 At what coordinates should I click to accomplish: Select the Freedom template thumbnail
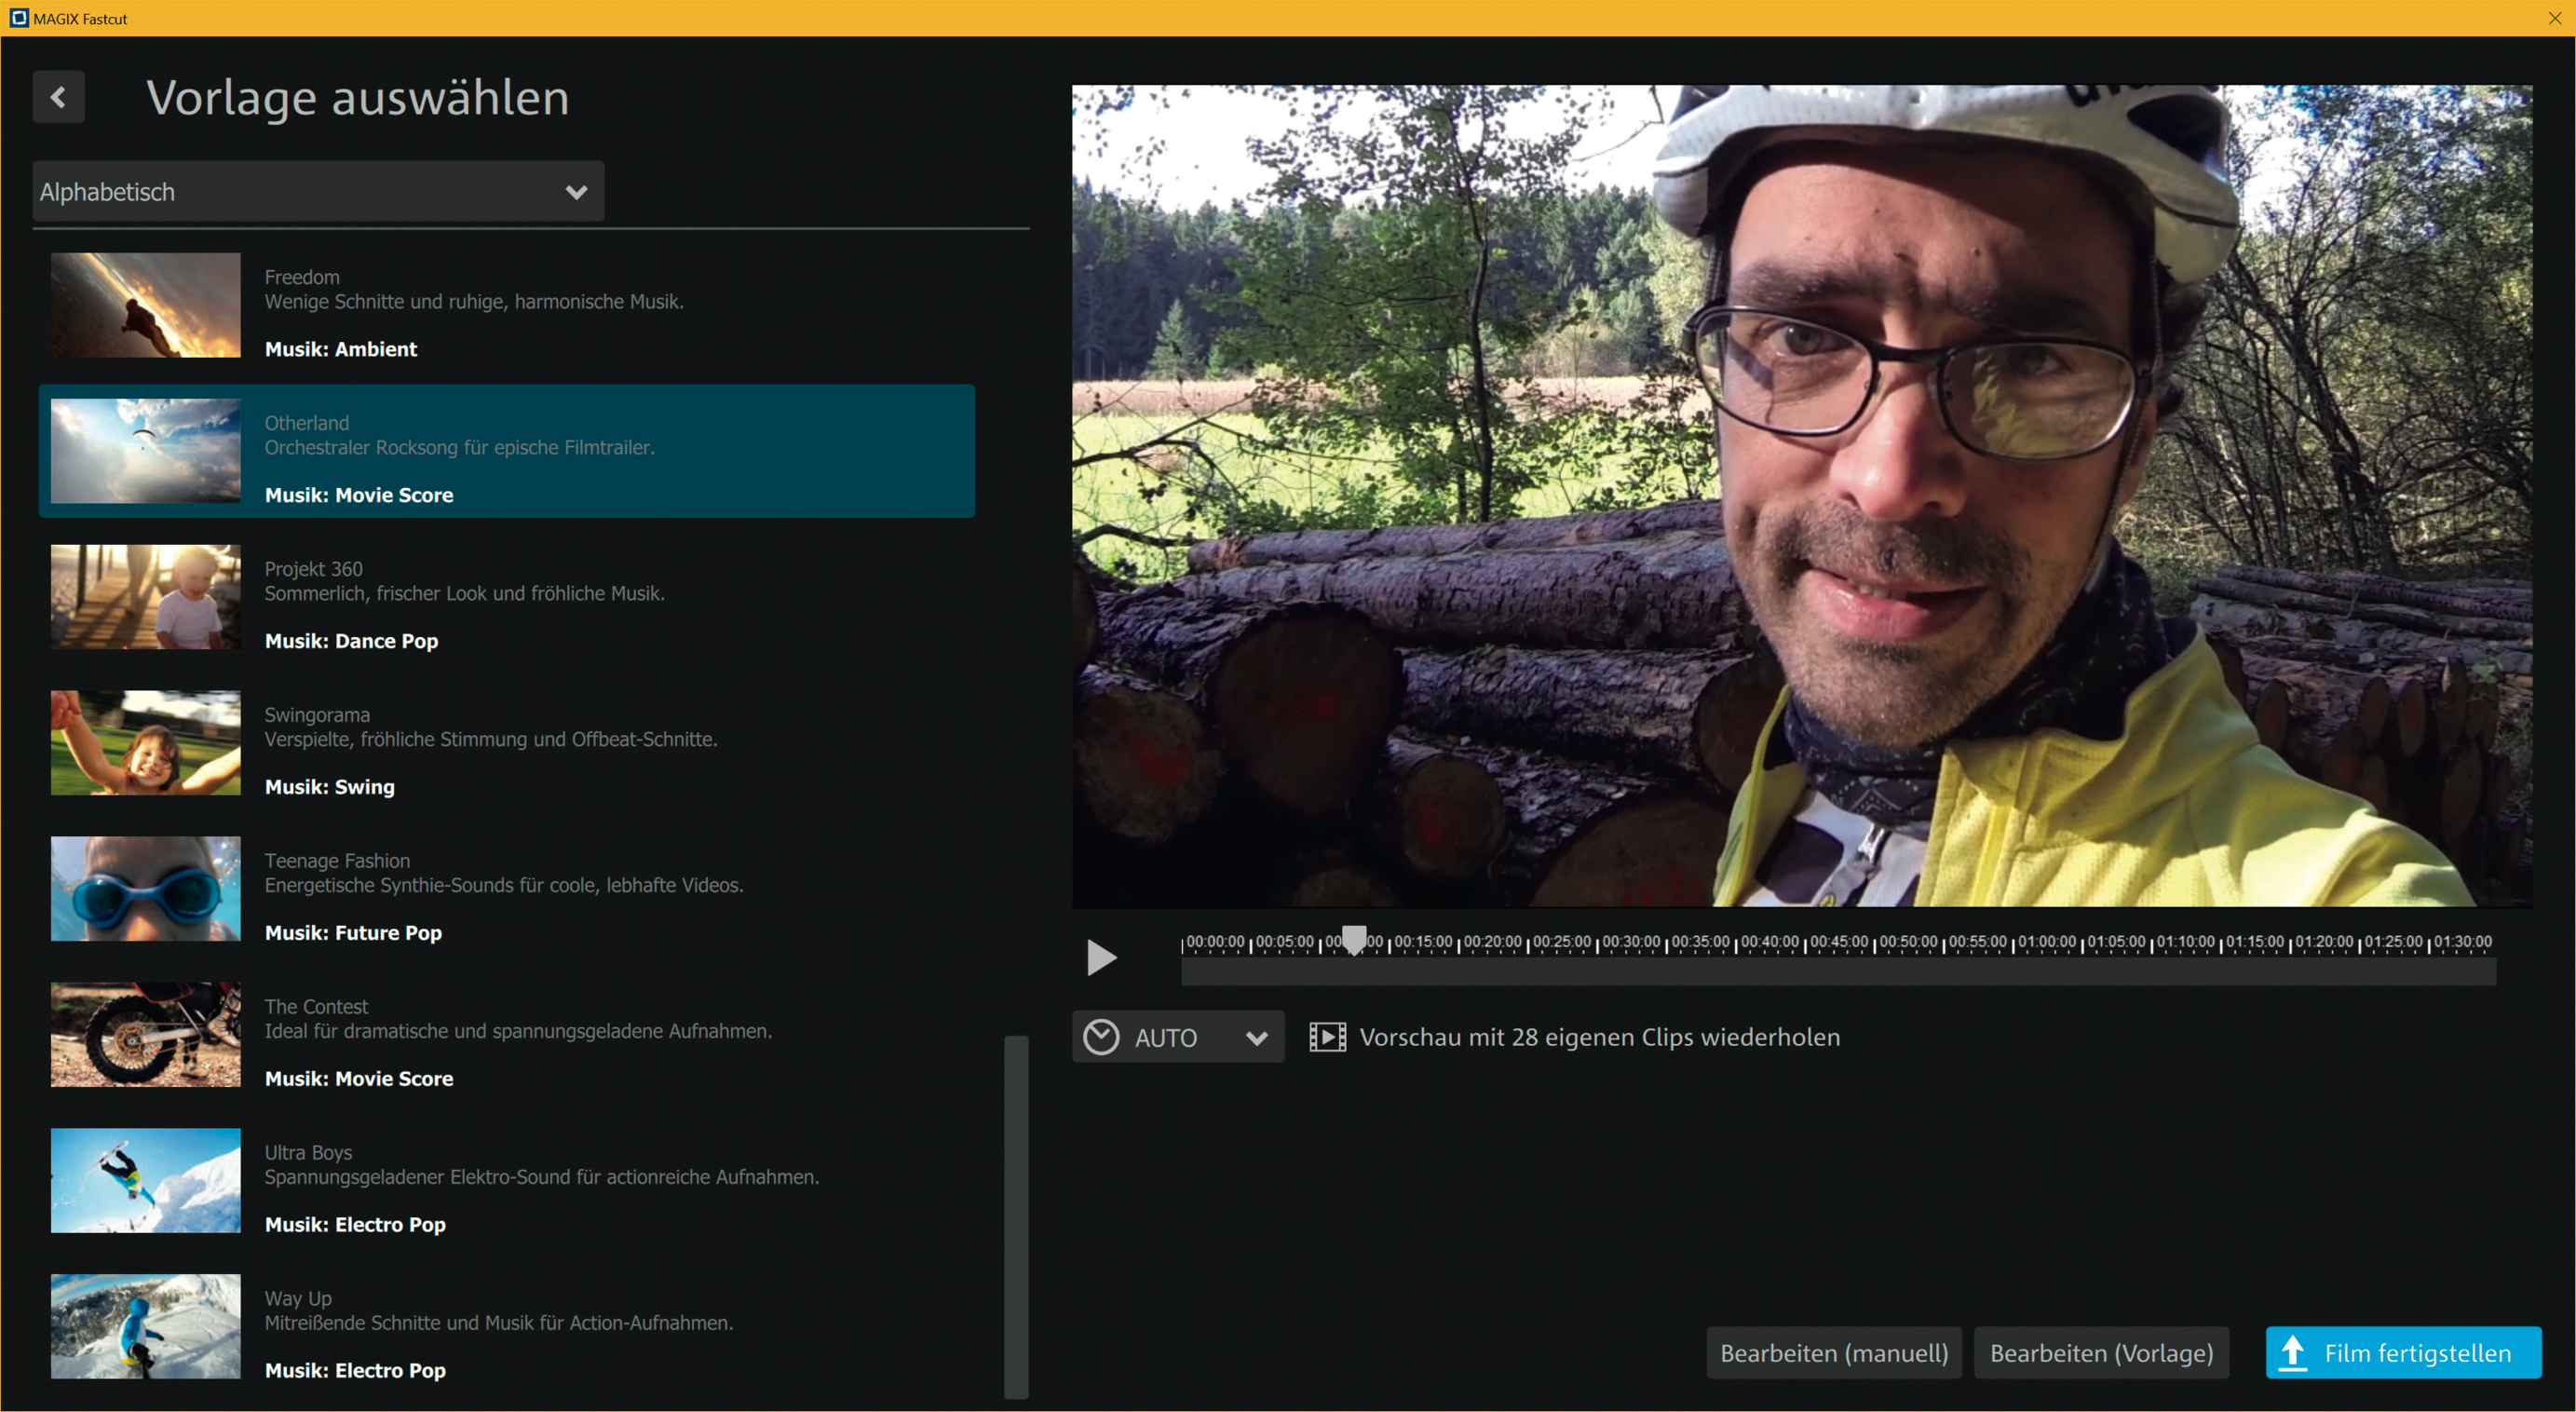(x=146, y=305)
